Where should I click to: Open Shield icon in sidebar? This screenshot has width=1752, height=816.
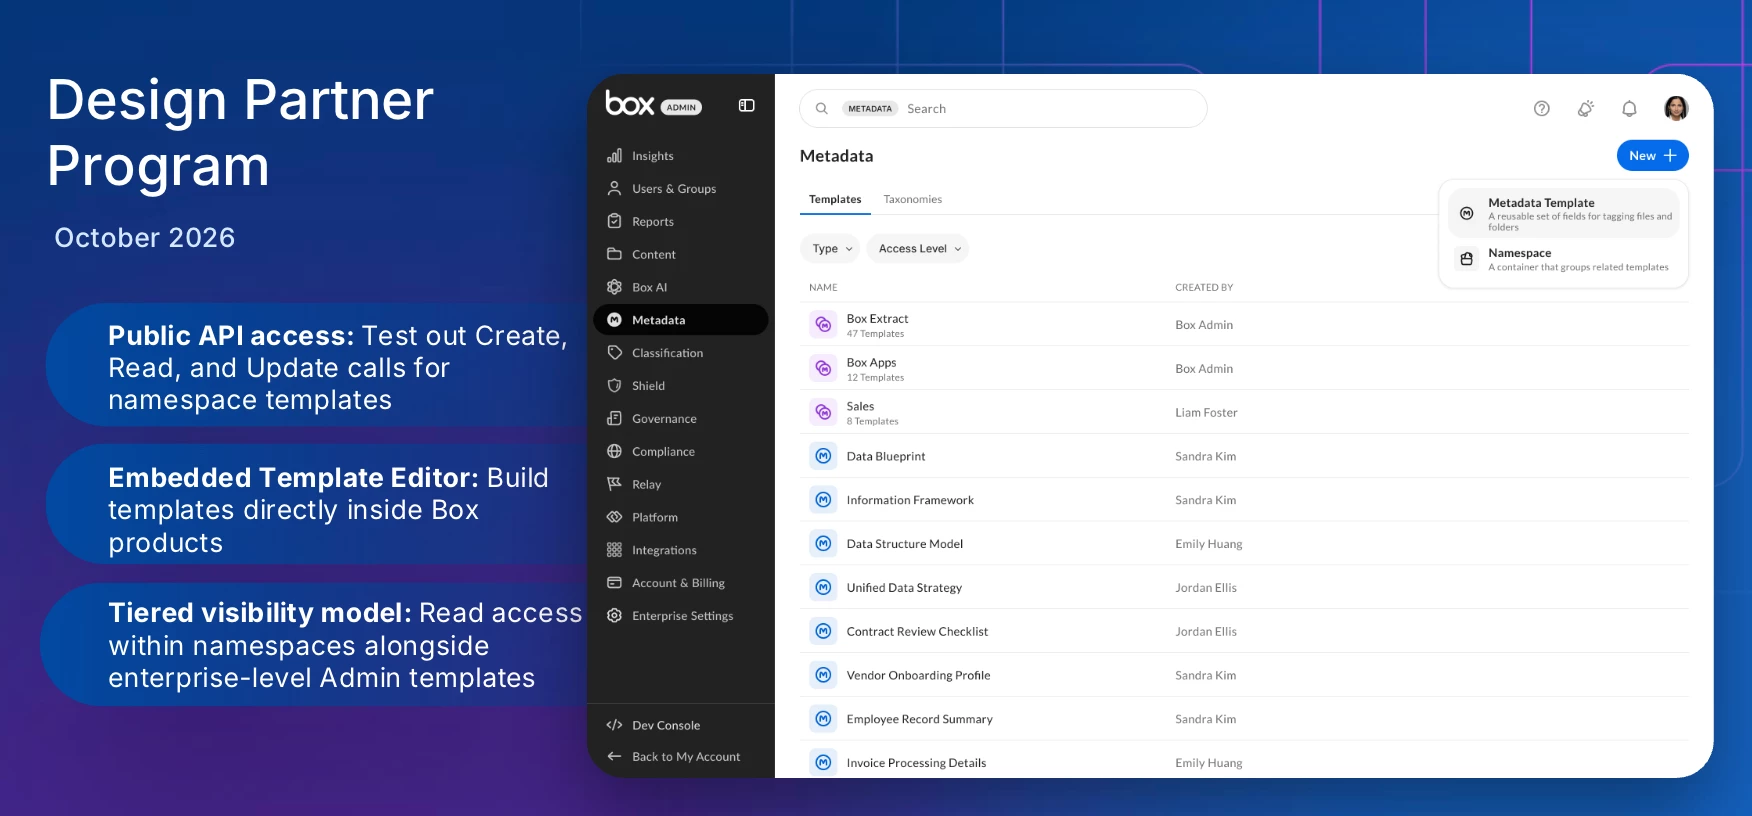click(614, 386)
